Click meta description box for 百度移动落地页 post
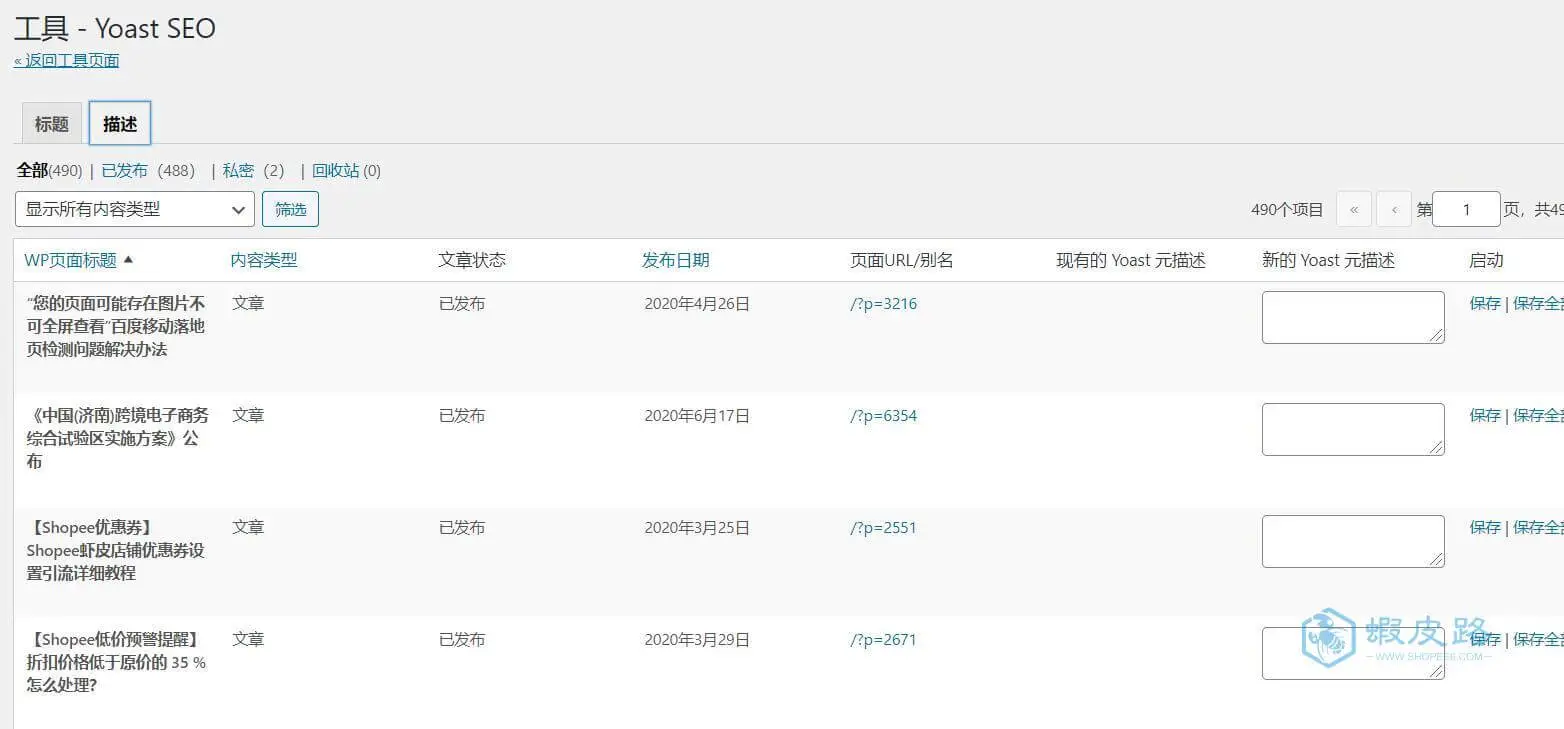 (x=1353, y=317)
